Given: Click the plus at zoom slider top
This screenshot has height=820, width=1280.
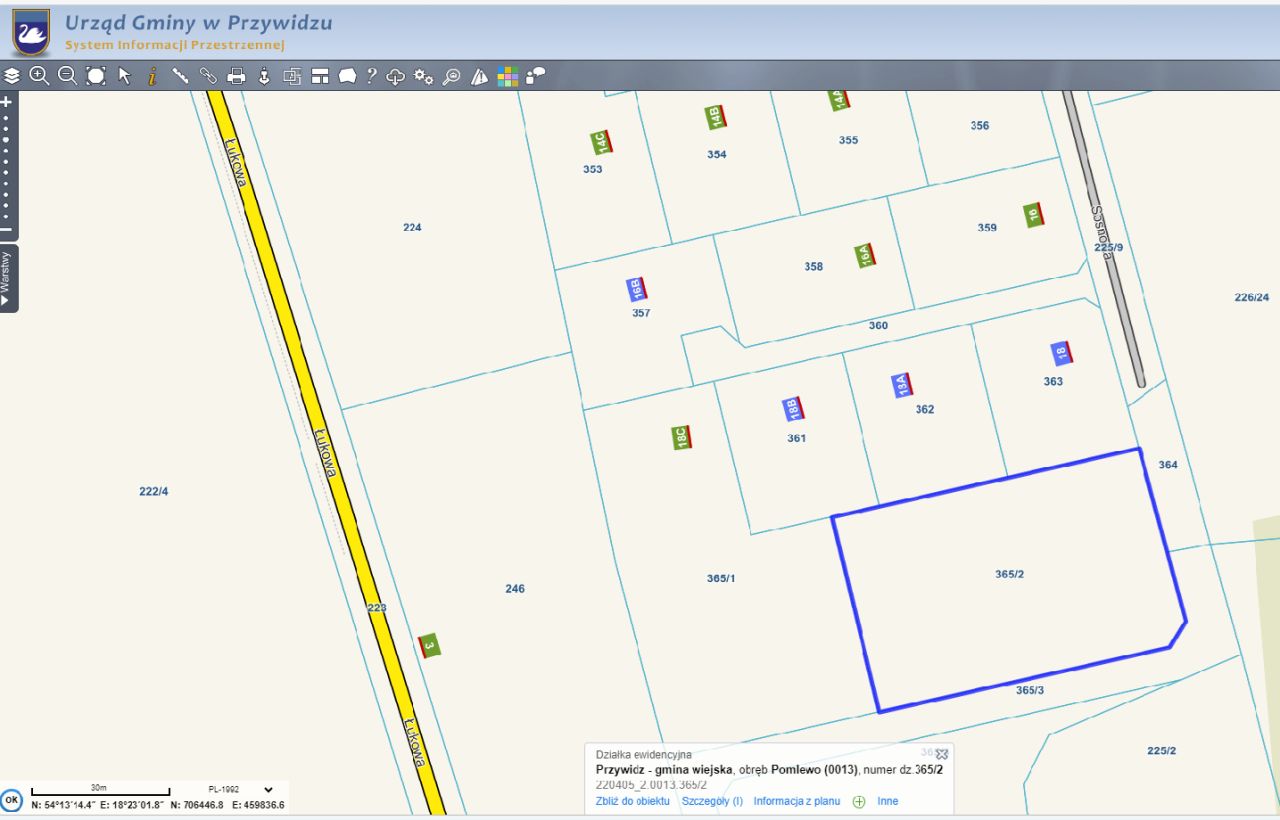Looking at the screenshot, I should 7,102.
